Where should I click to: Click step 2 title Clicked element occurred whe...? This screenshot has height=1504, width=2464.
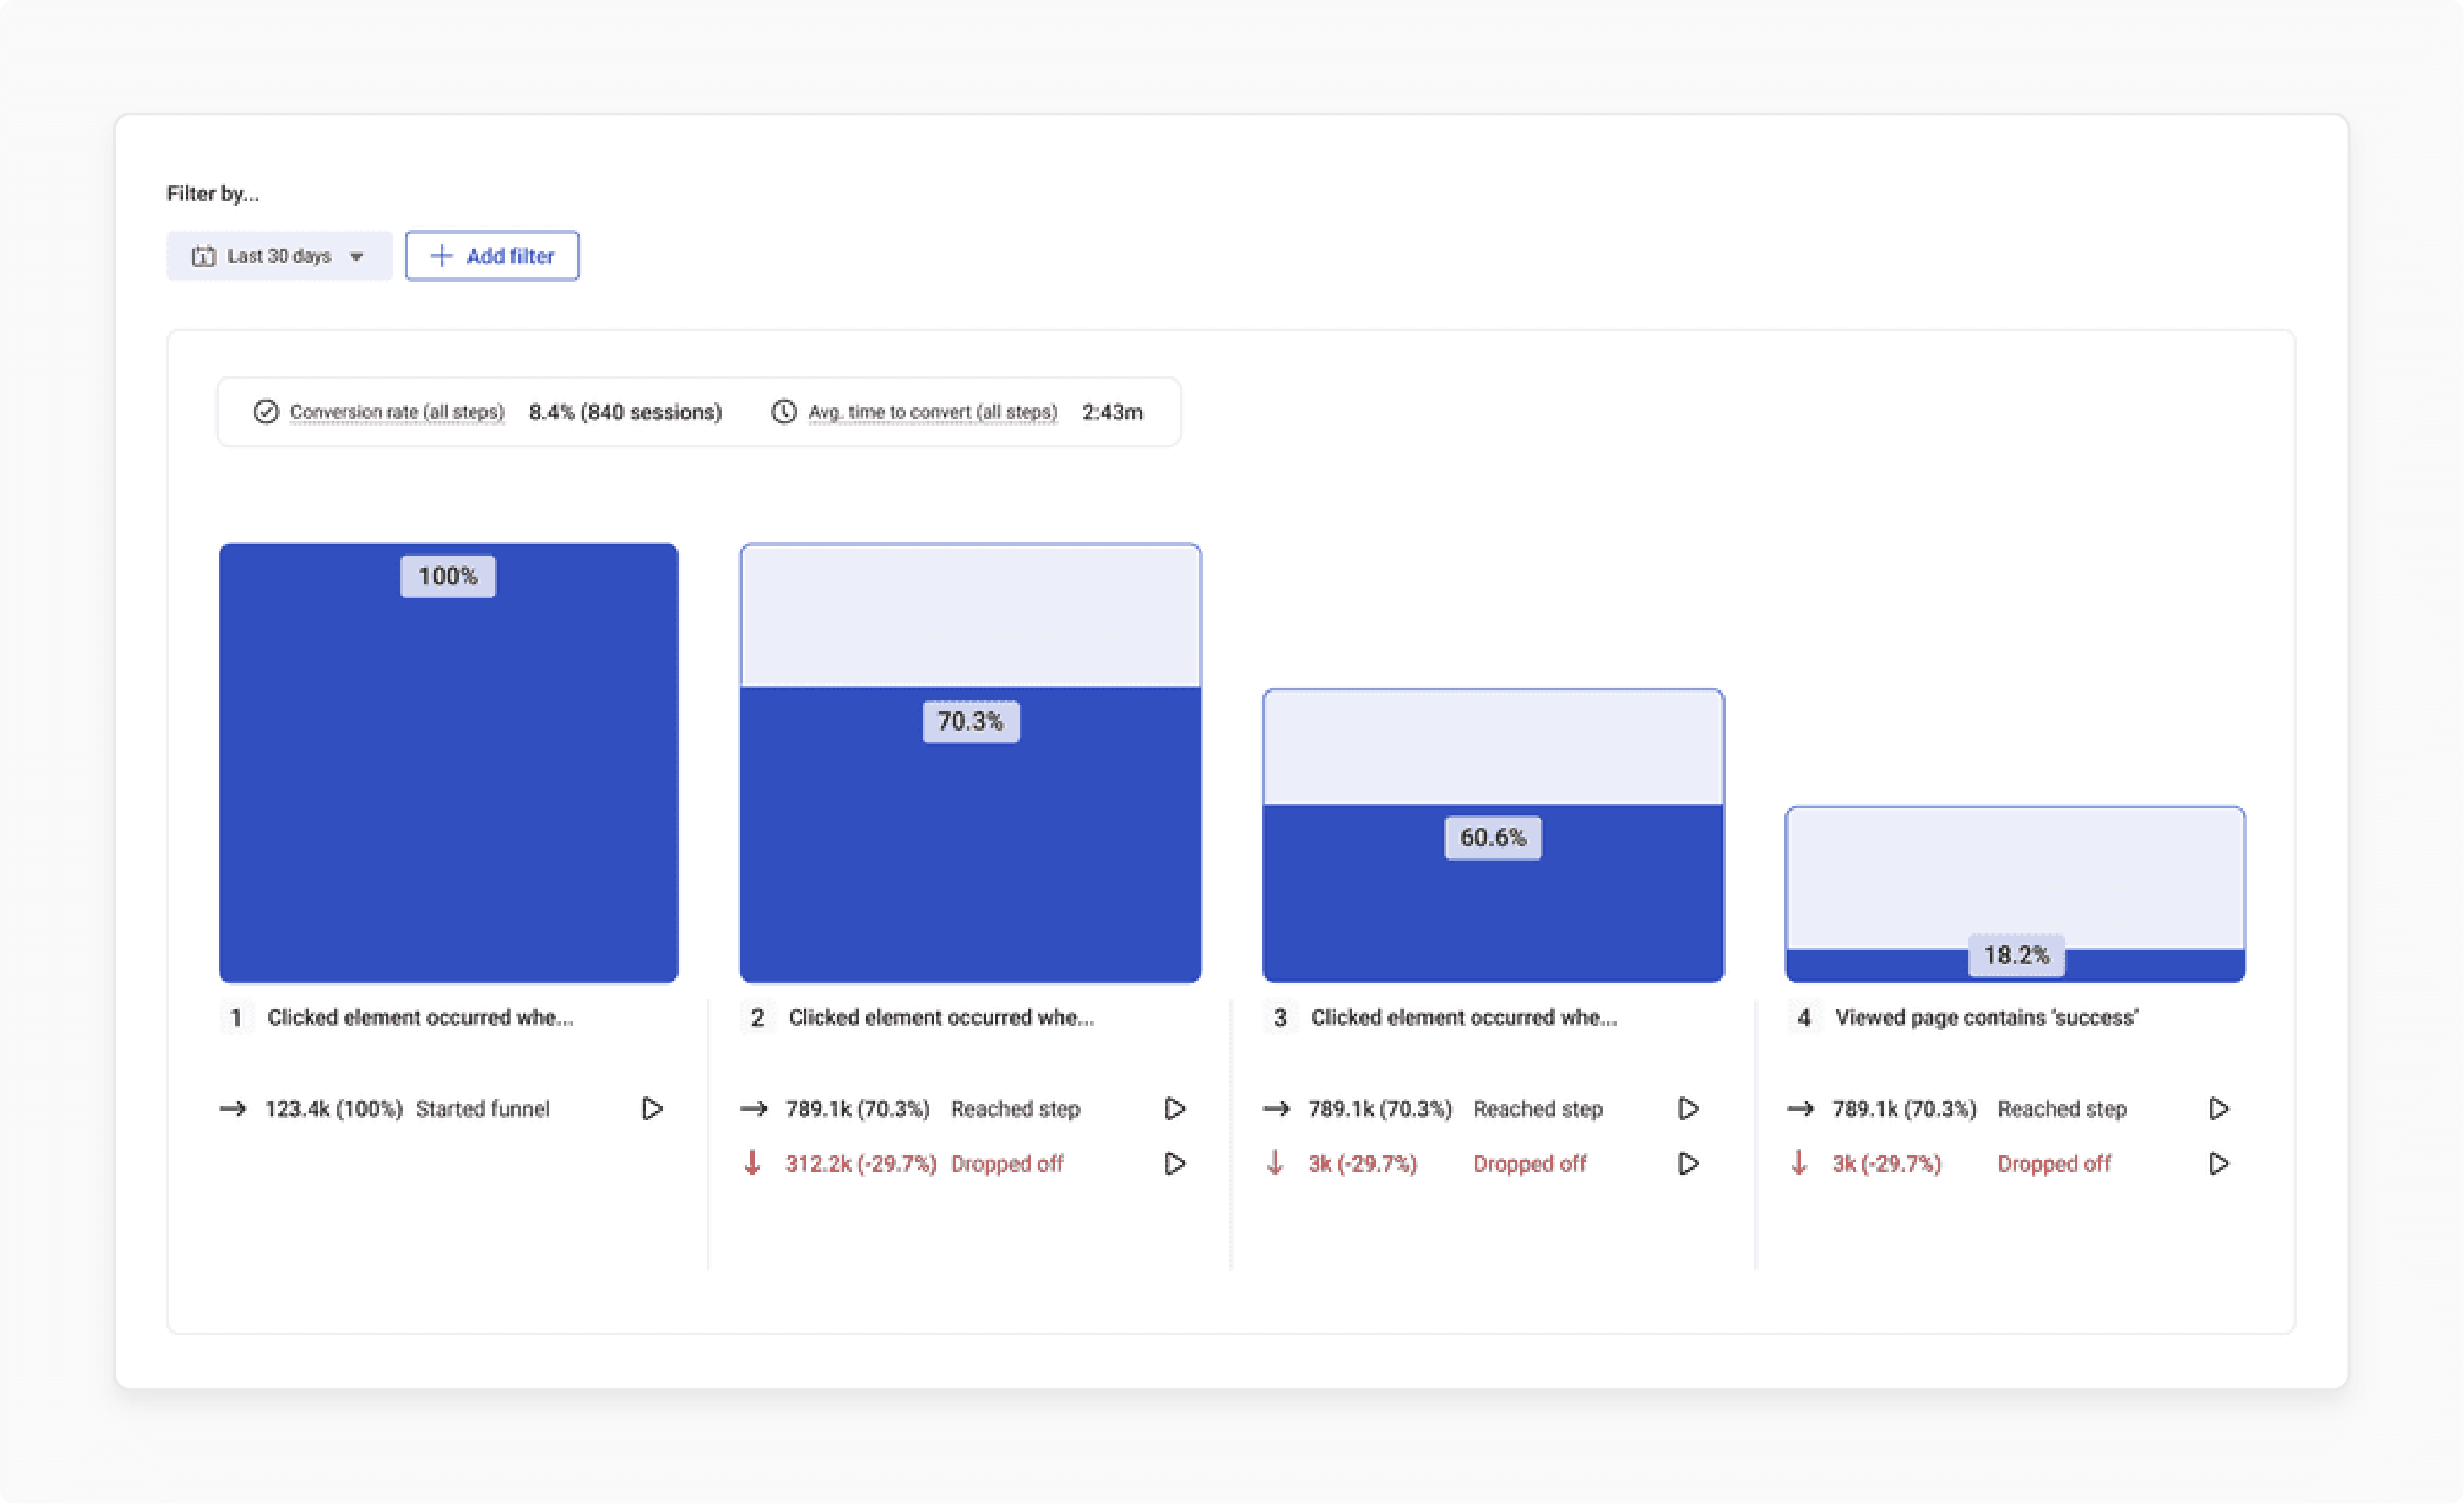tap(941, 1018)
